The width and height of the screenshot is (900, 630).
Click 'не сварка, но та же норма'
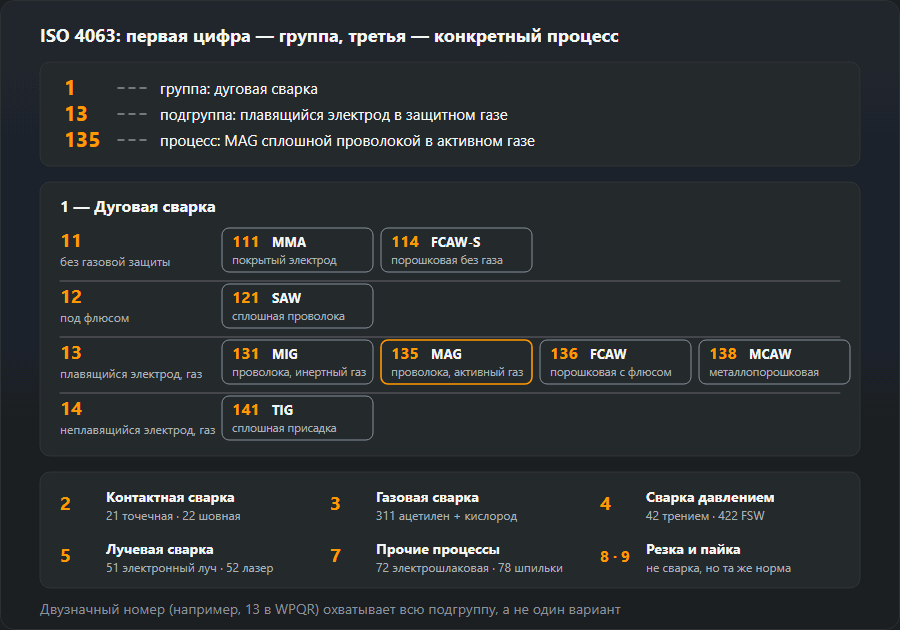pos(718,568)
